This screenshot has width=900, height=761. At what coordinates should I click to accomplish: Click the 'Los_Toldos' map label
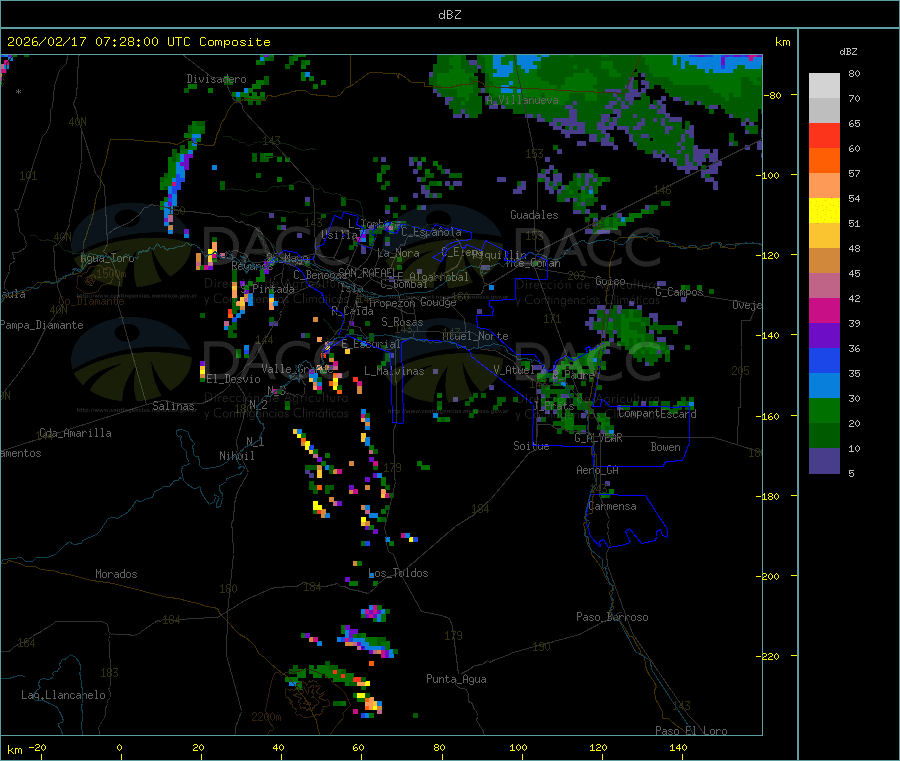398,573
